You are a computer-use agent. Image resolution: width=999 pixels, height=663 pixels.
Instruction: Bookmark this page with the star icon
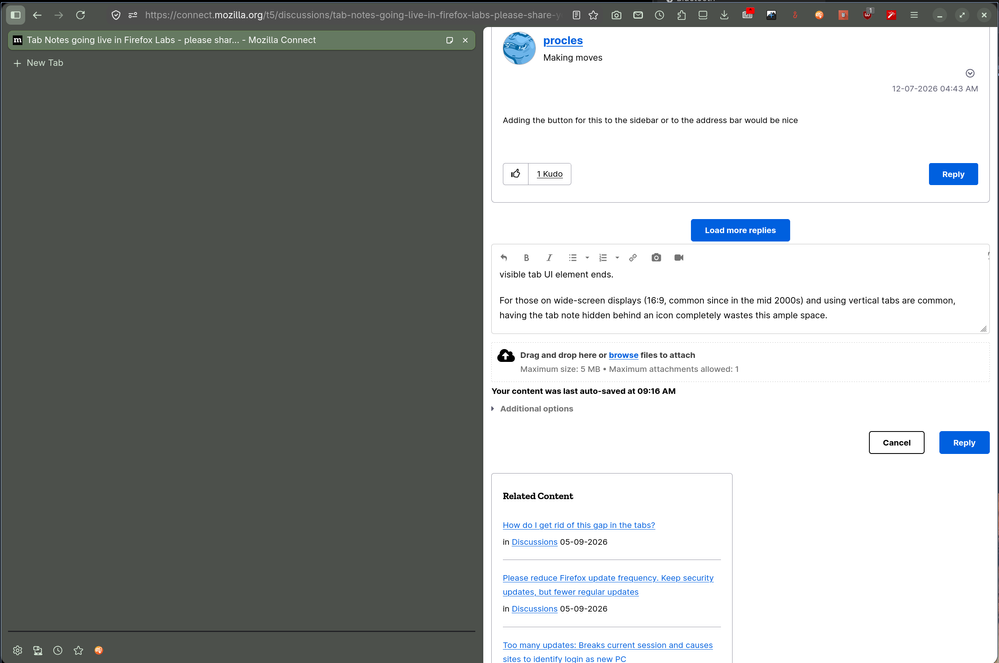pyautogui.click(x=593, y=15)
